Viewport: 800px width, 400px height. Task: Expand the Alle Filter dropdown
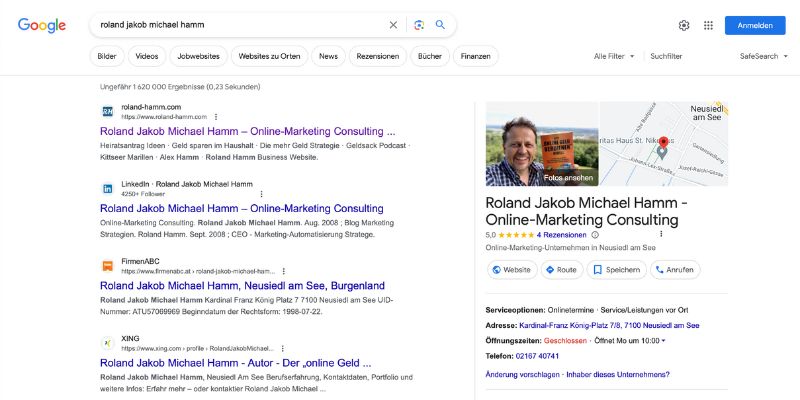click(x=614, y=56)
